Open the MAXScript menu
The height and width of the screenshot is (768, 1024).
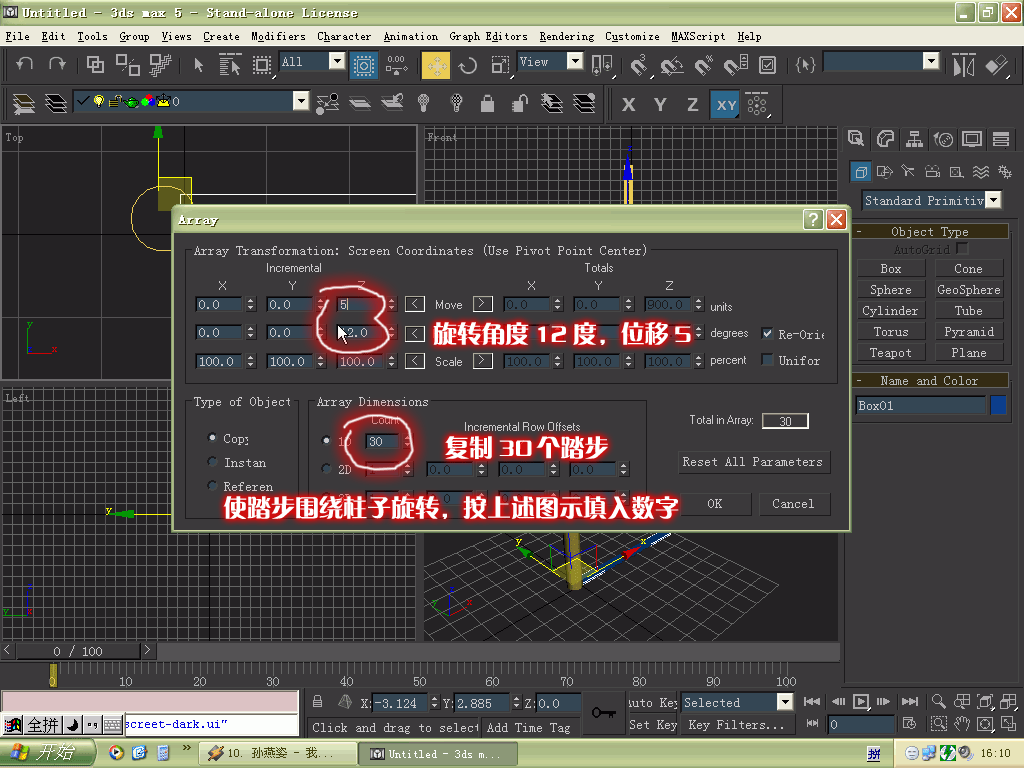click(x=698, y=37)
